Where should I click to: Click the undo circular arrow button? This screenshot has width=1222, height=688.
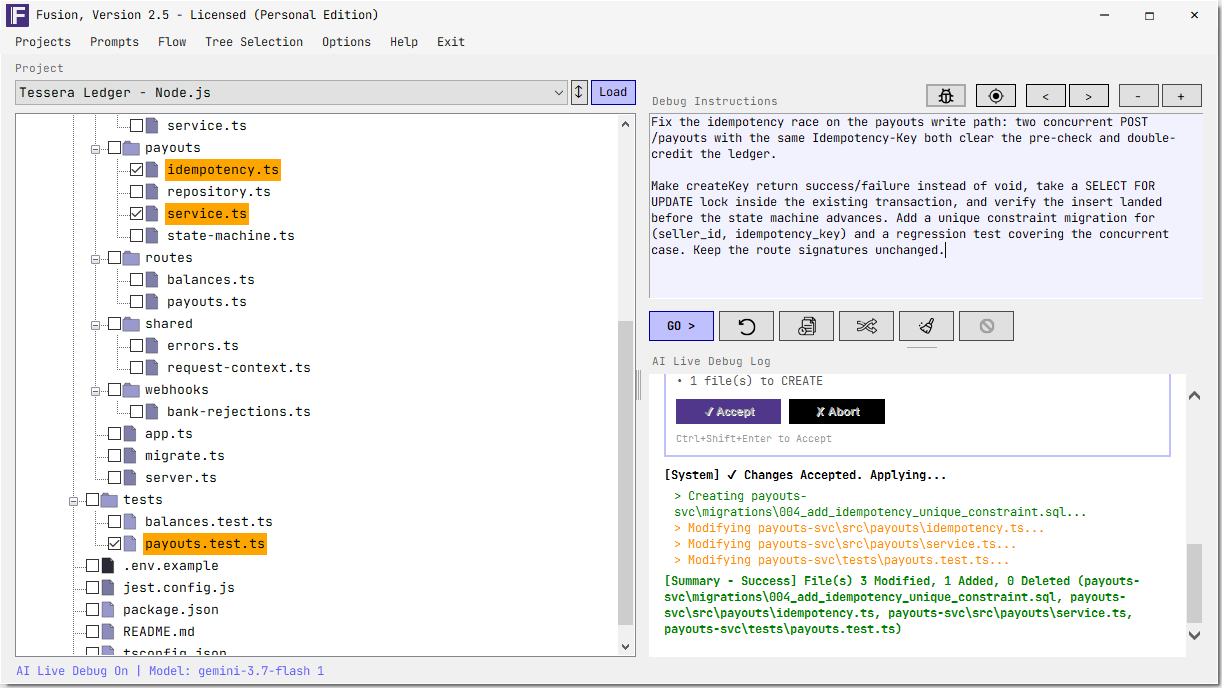[745, 326]
